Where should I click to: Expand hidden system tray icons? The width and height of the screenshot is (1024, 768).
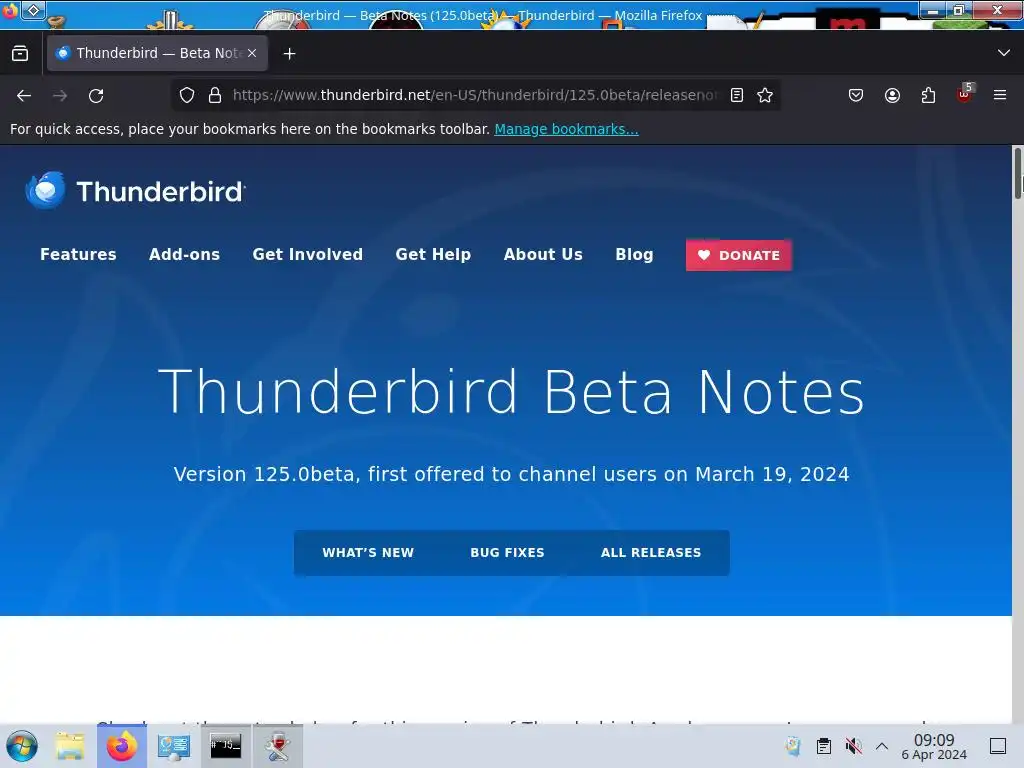[x=882, y=746]
